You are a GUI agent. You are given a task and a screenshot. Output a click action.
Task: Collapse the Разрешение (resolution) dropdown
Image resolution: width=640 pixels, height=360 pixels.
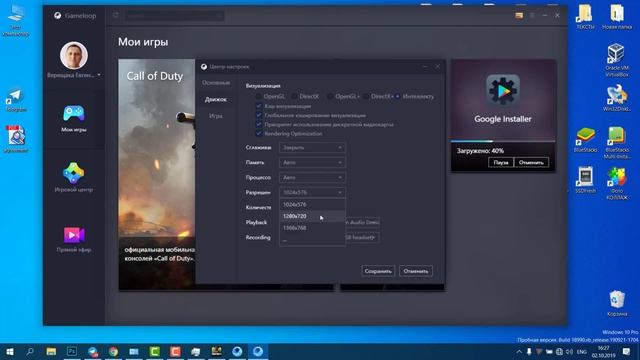point(312,192)
